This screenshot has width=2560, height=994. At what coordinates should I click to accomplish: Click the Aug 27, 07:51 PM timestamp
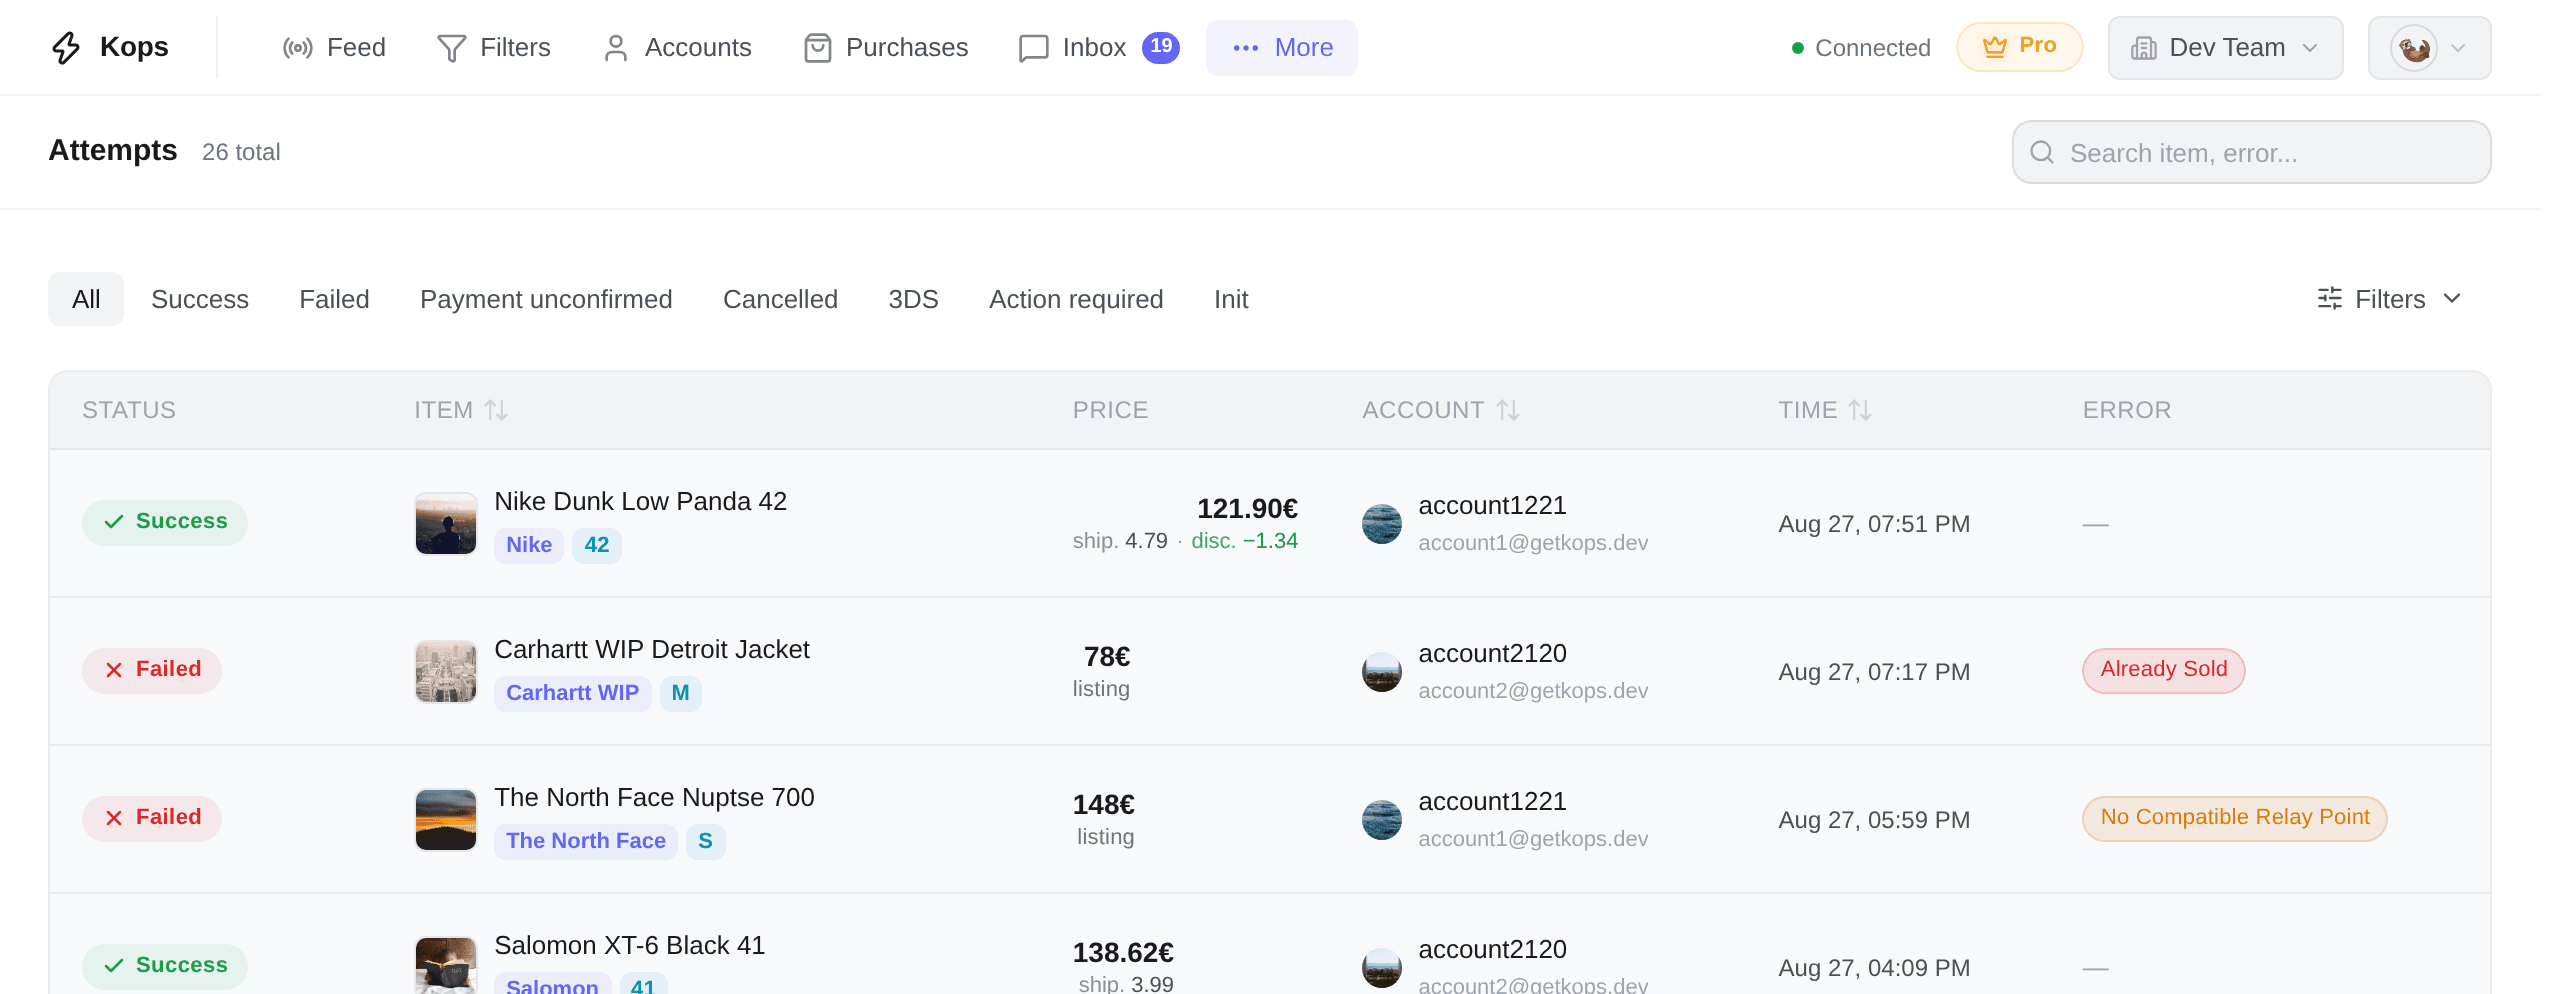click(1874, 524)
